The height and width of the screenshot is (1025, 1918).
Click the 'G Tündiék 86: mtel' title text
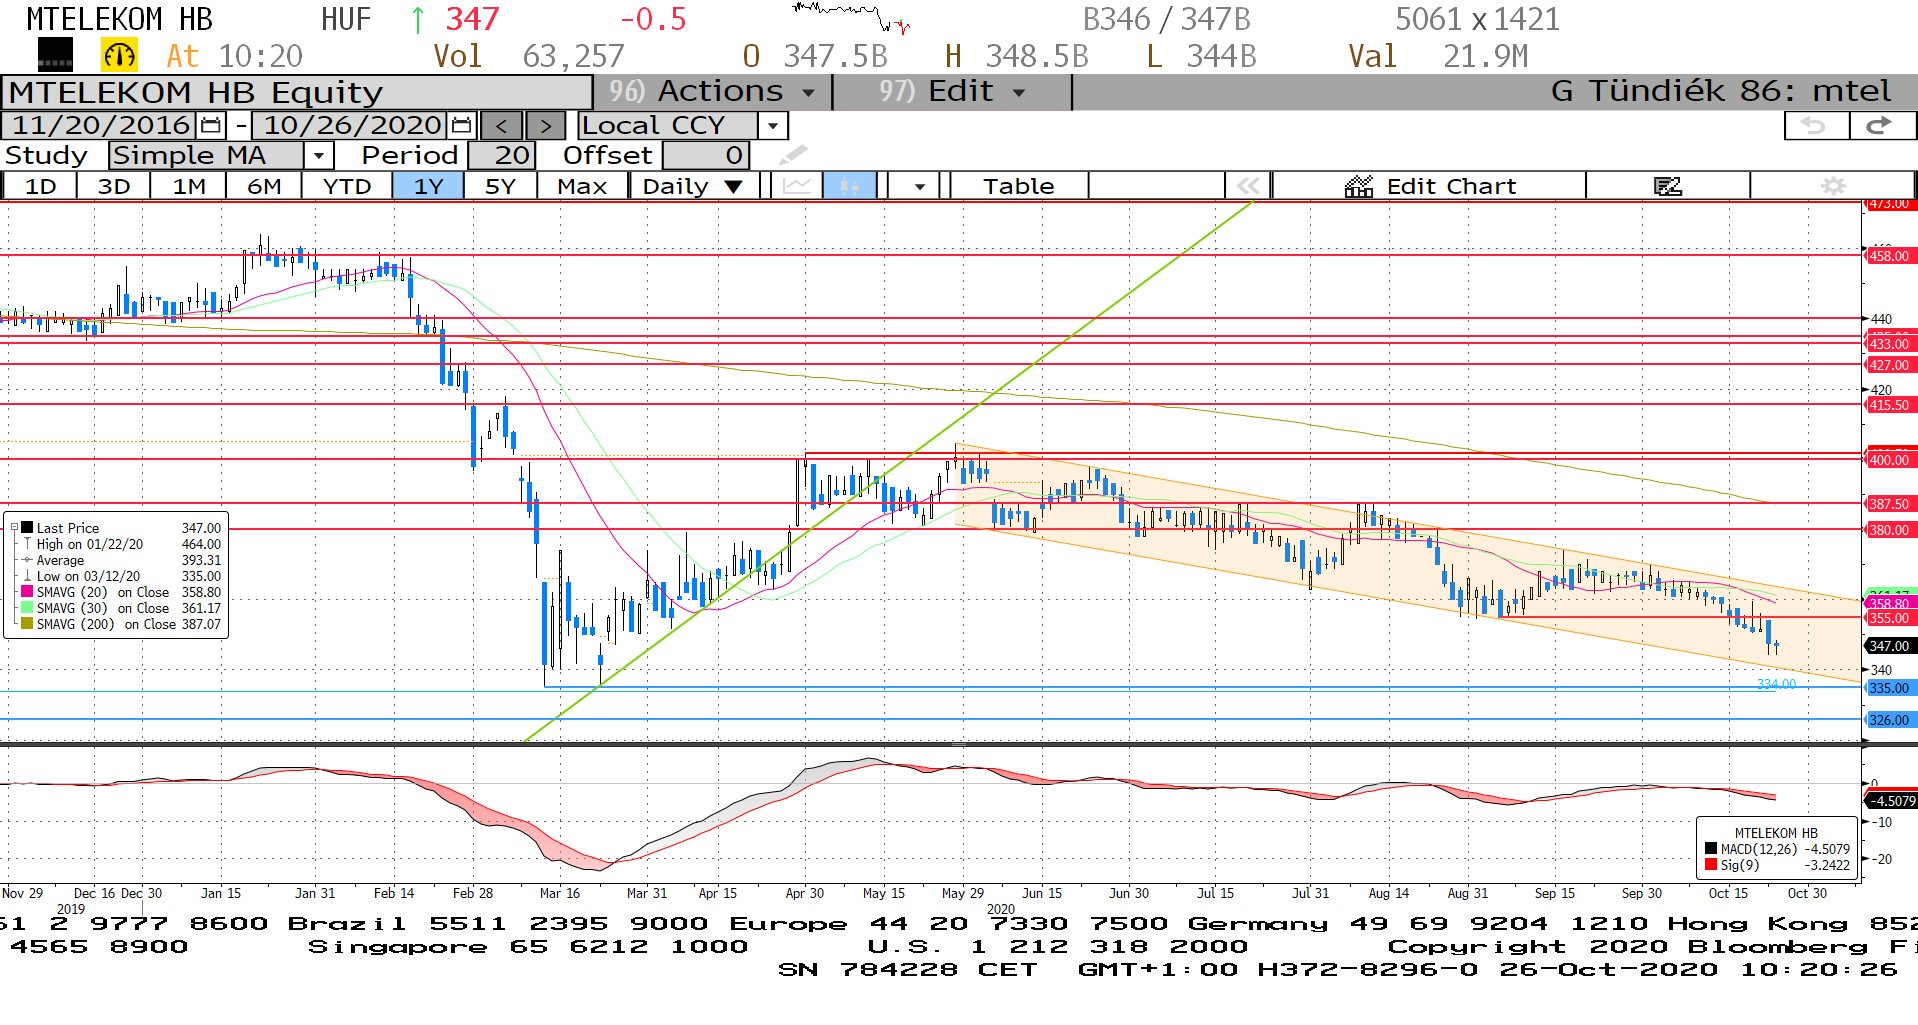pyautogui.click(x=1721, y=92)
